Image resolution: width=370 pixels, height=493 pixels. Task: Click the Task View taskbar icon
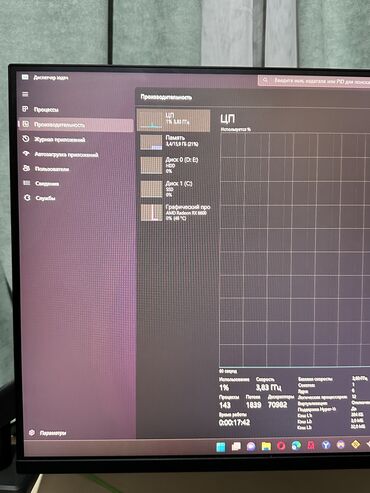236,446
